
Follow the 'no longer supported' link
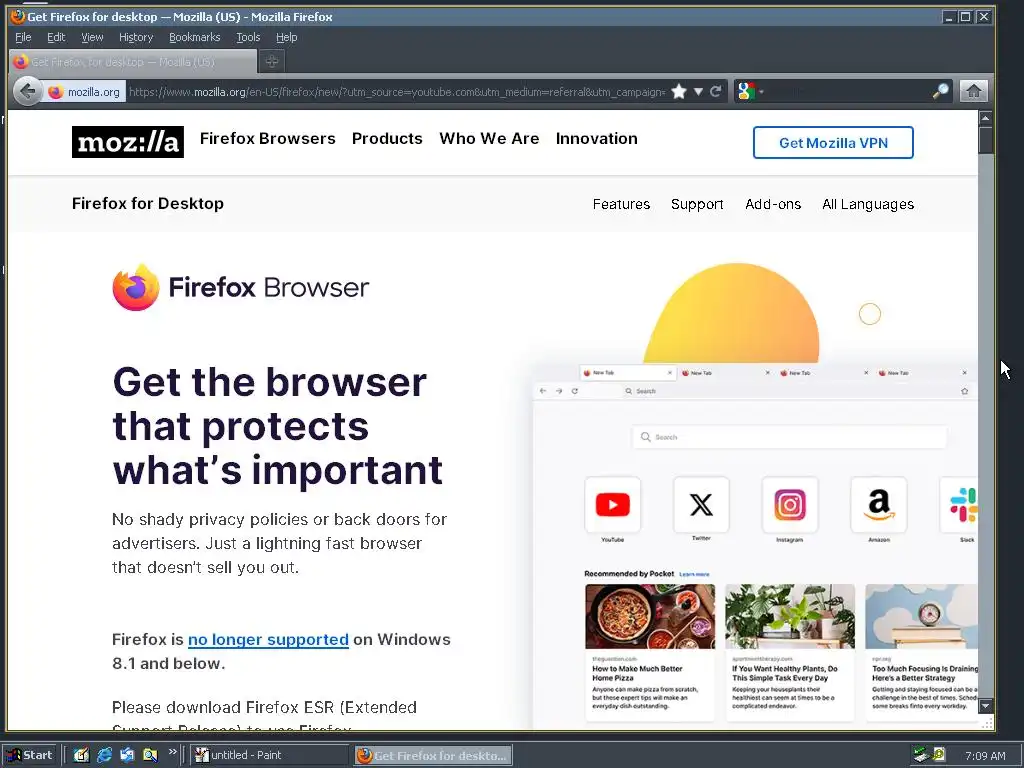(268, 639)
